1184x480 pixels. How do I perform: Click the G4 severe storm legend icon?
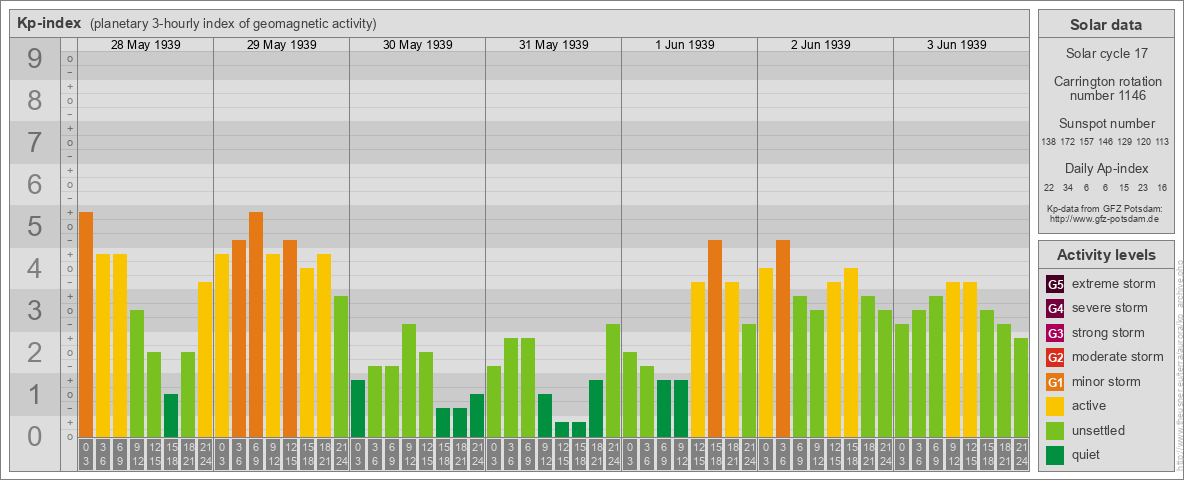[x=1055, y=309]
